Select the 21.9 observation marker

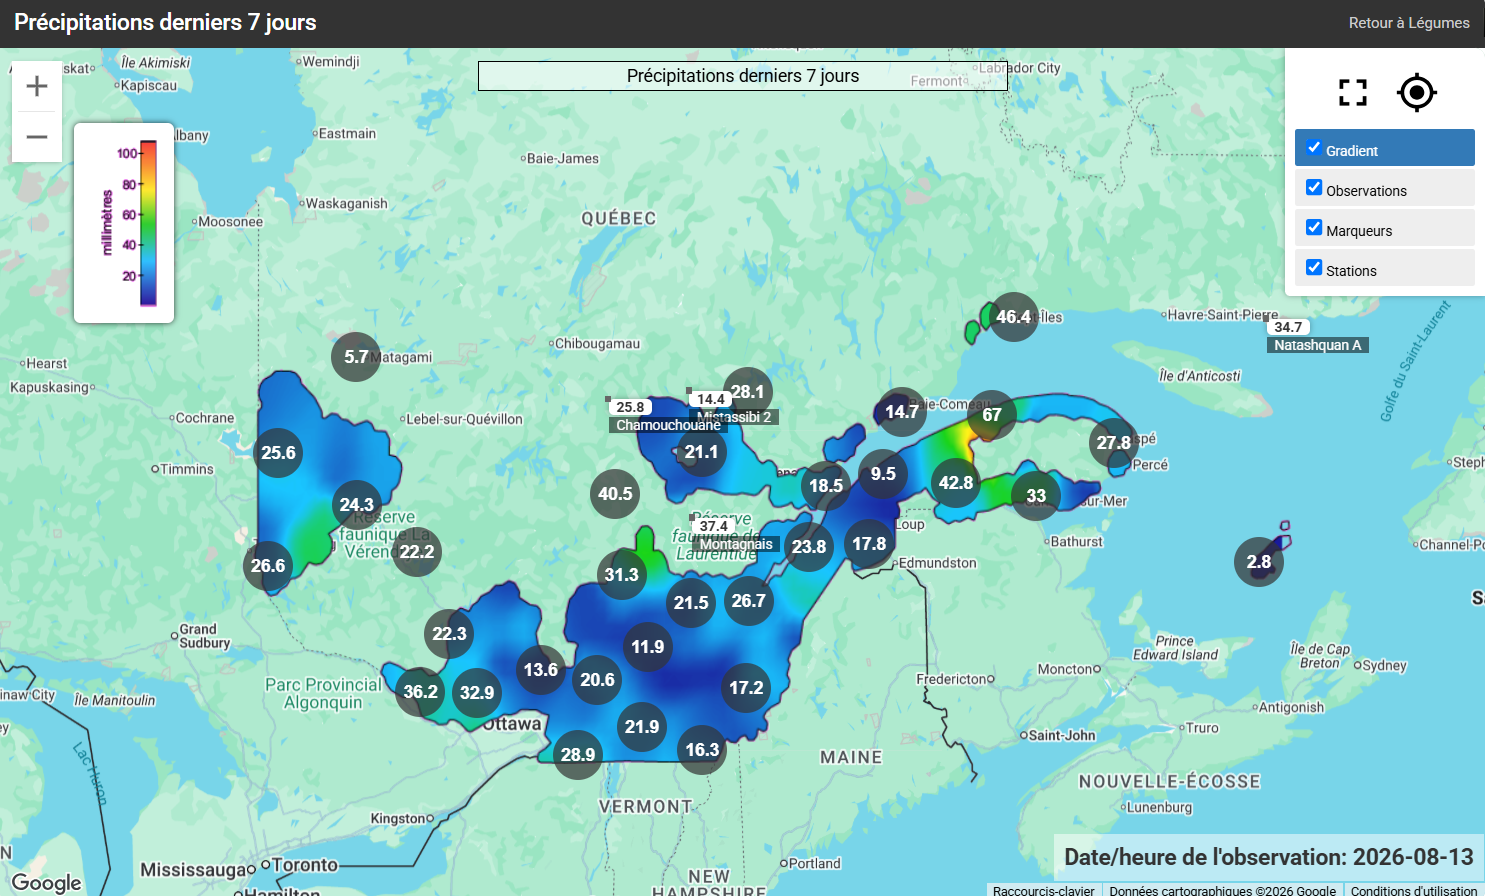coord(642,727)
